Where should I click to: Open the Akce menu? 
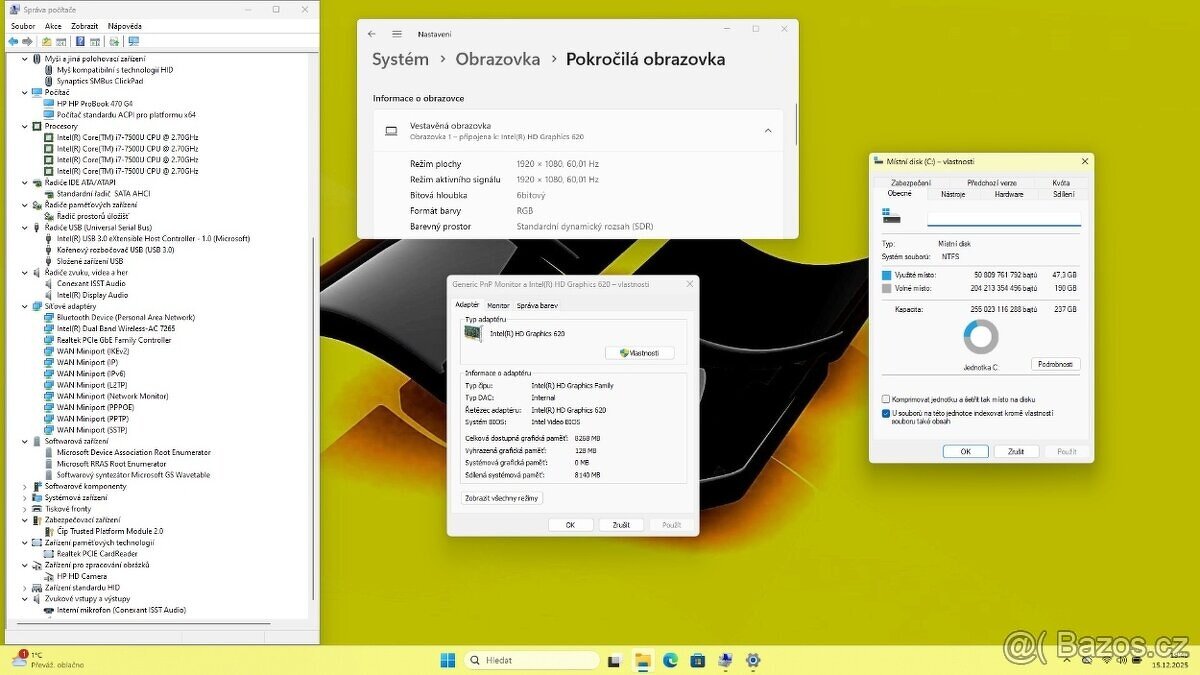[53, 26]
